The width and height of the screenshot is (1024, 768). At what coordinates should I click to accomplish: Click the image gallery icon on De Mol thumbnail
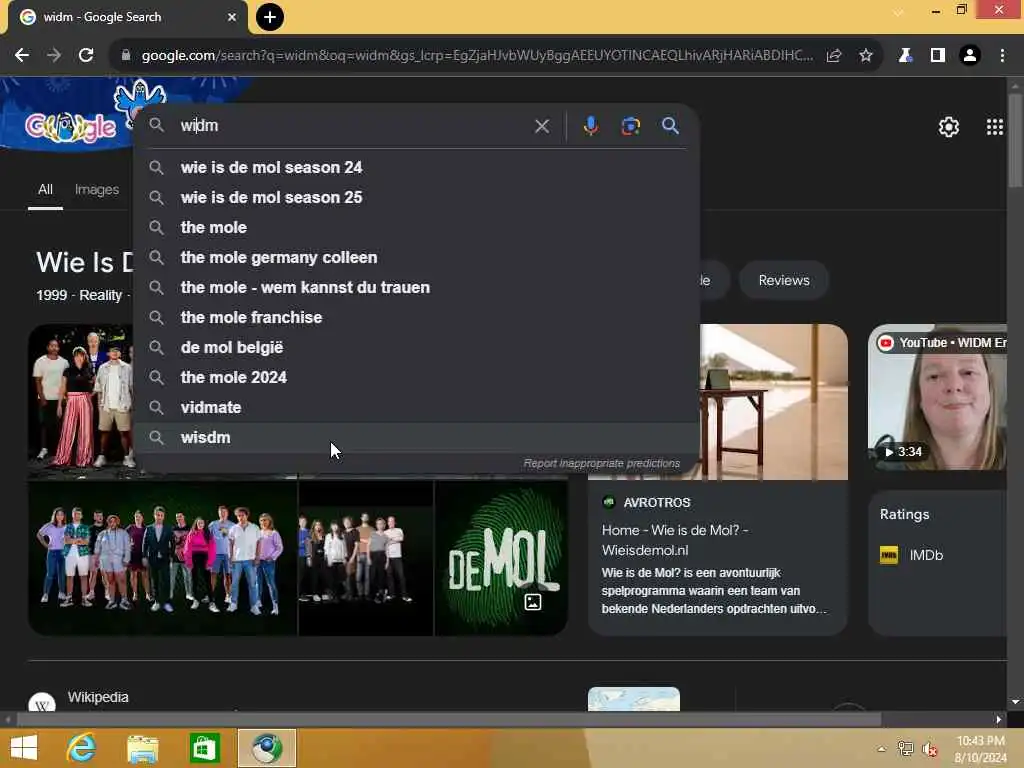(533, 601)
